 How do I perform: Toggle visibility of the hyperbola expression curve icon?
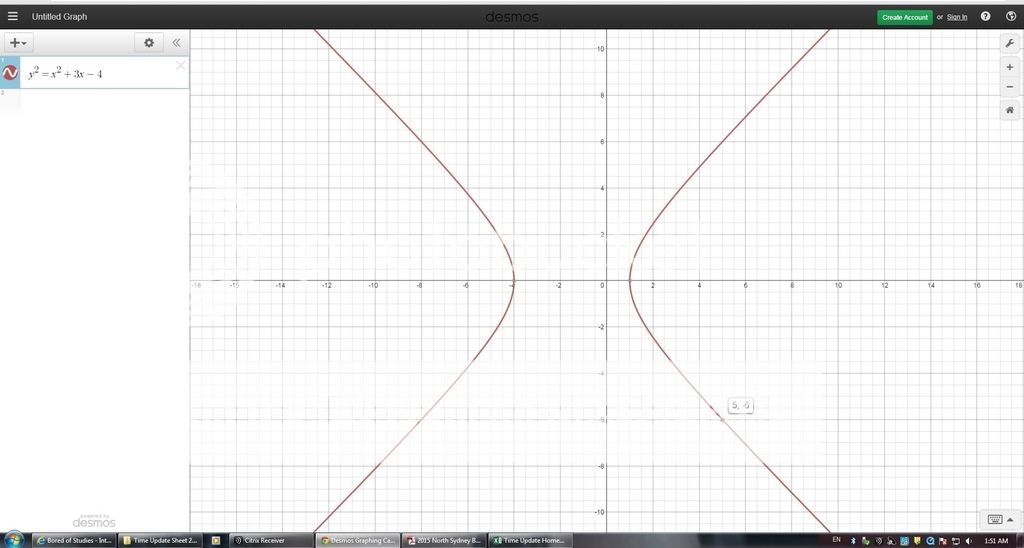point(11,73)
